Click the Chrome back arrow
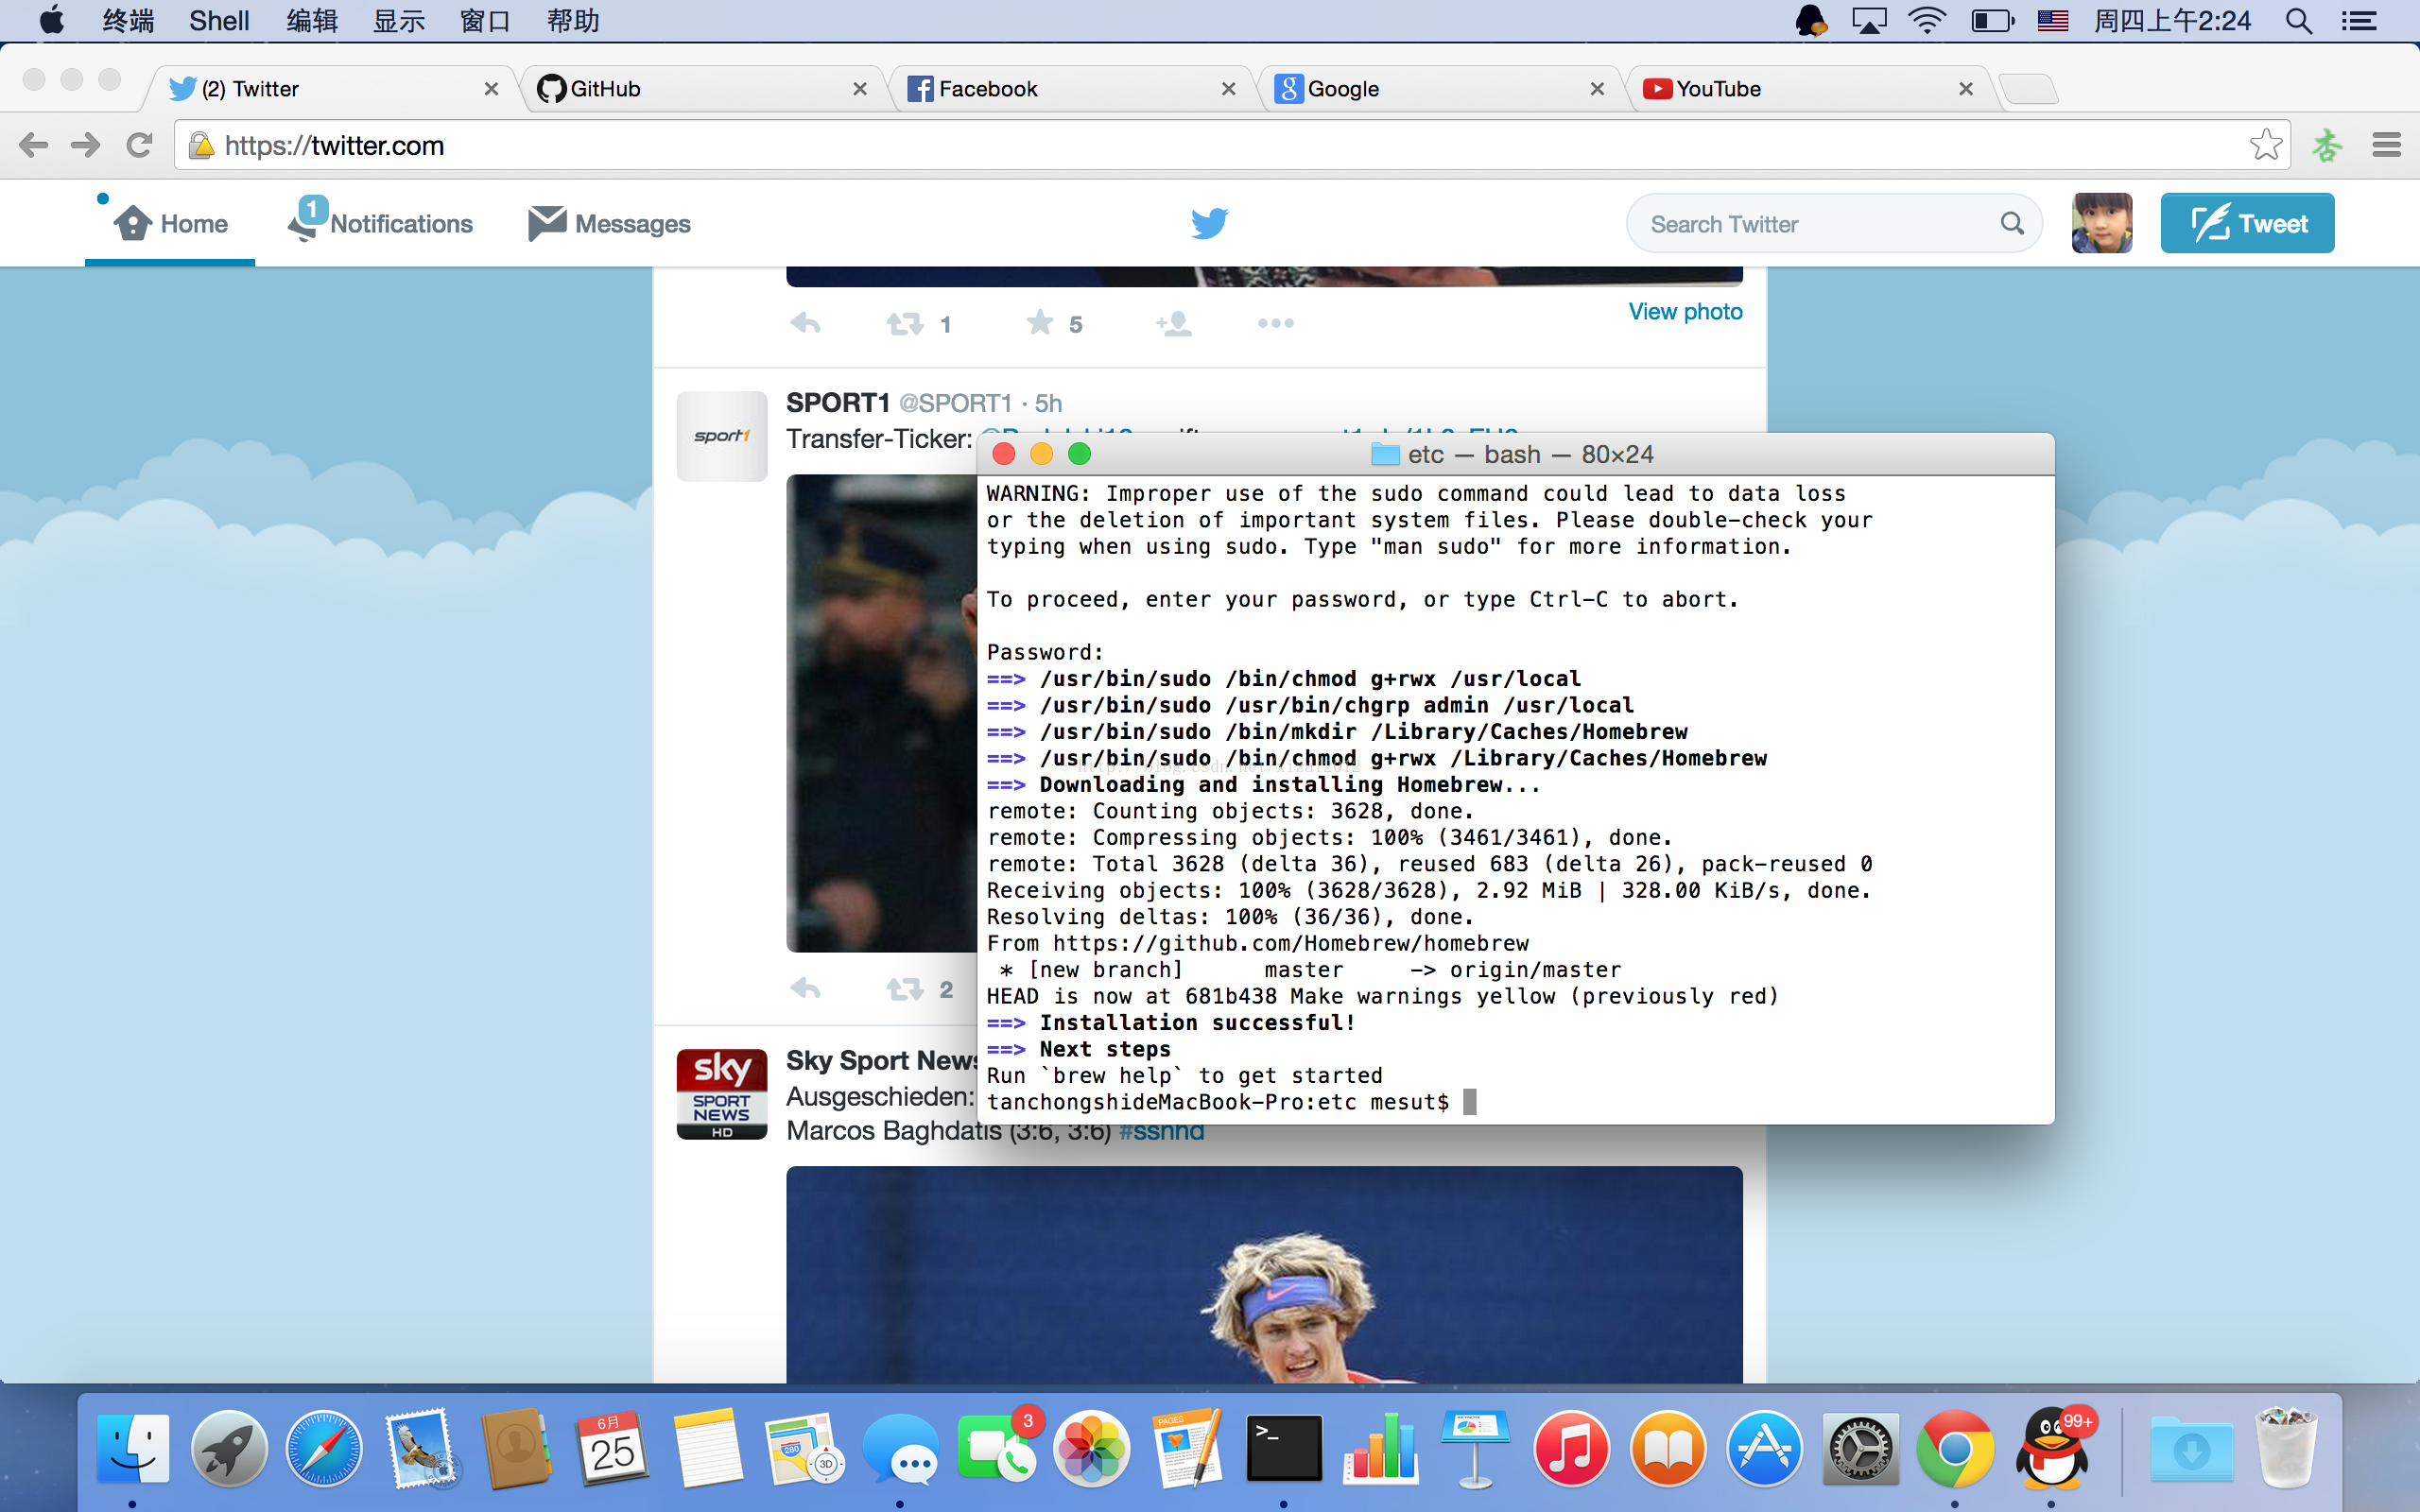 33,145
